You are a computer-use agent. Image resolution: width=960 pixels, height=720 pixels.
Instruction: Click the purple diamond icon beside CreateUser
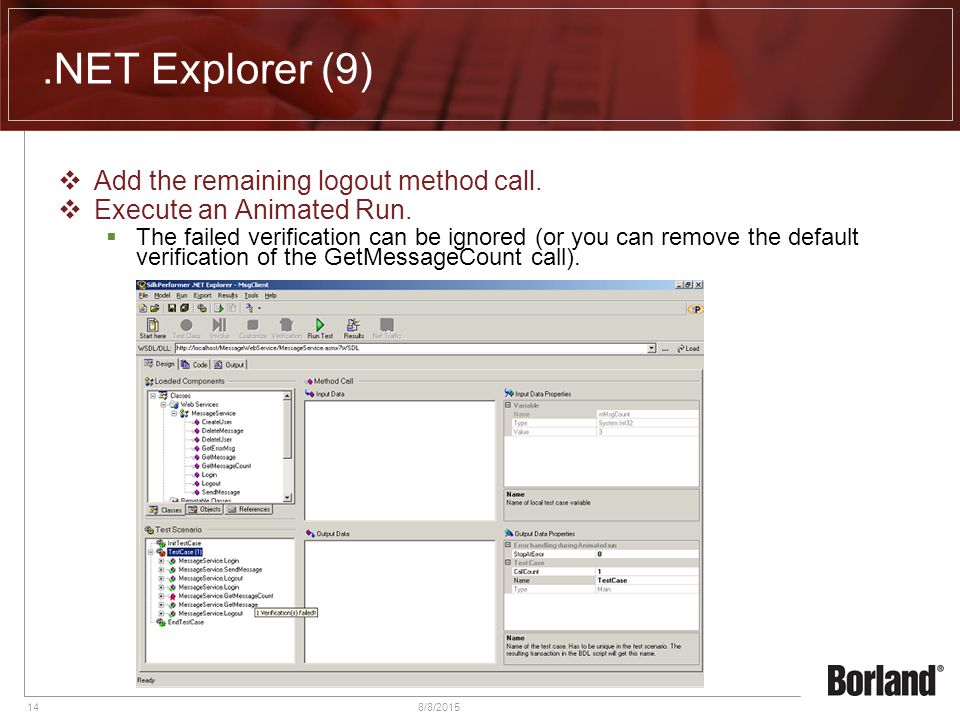[x=197, y=422]
